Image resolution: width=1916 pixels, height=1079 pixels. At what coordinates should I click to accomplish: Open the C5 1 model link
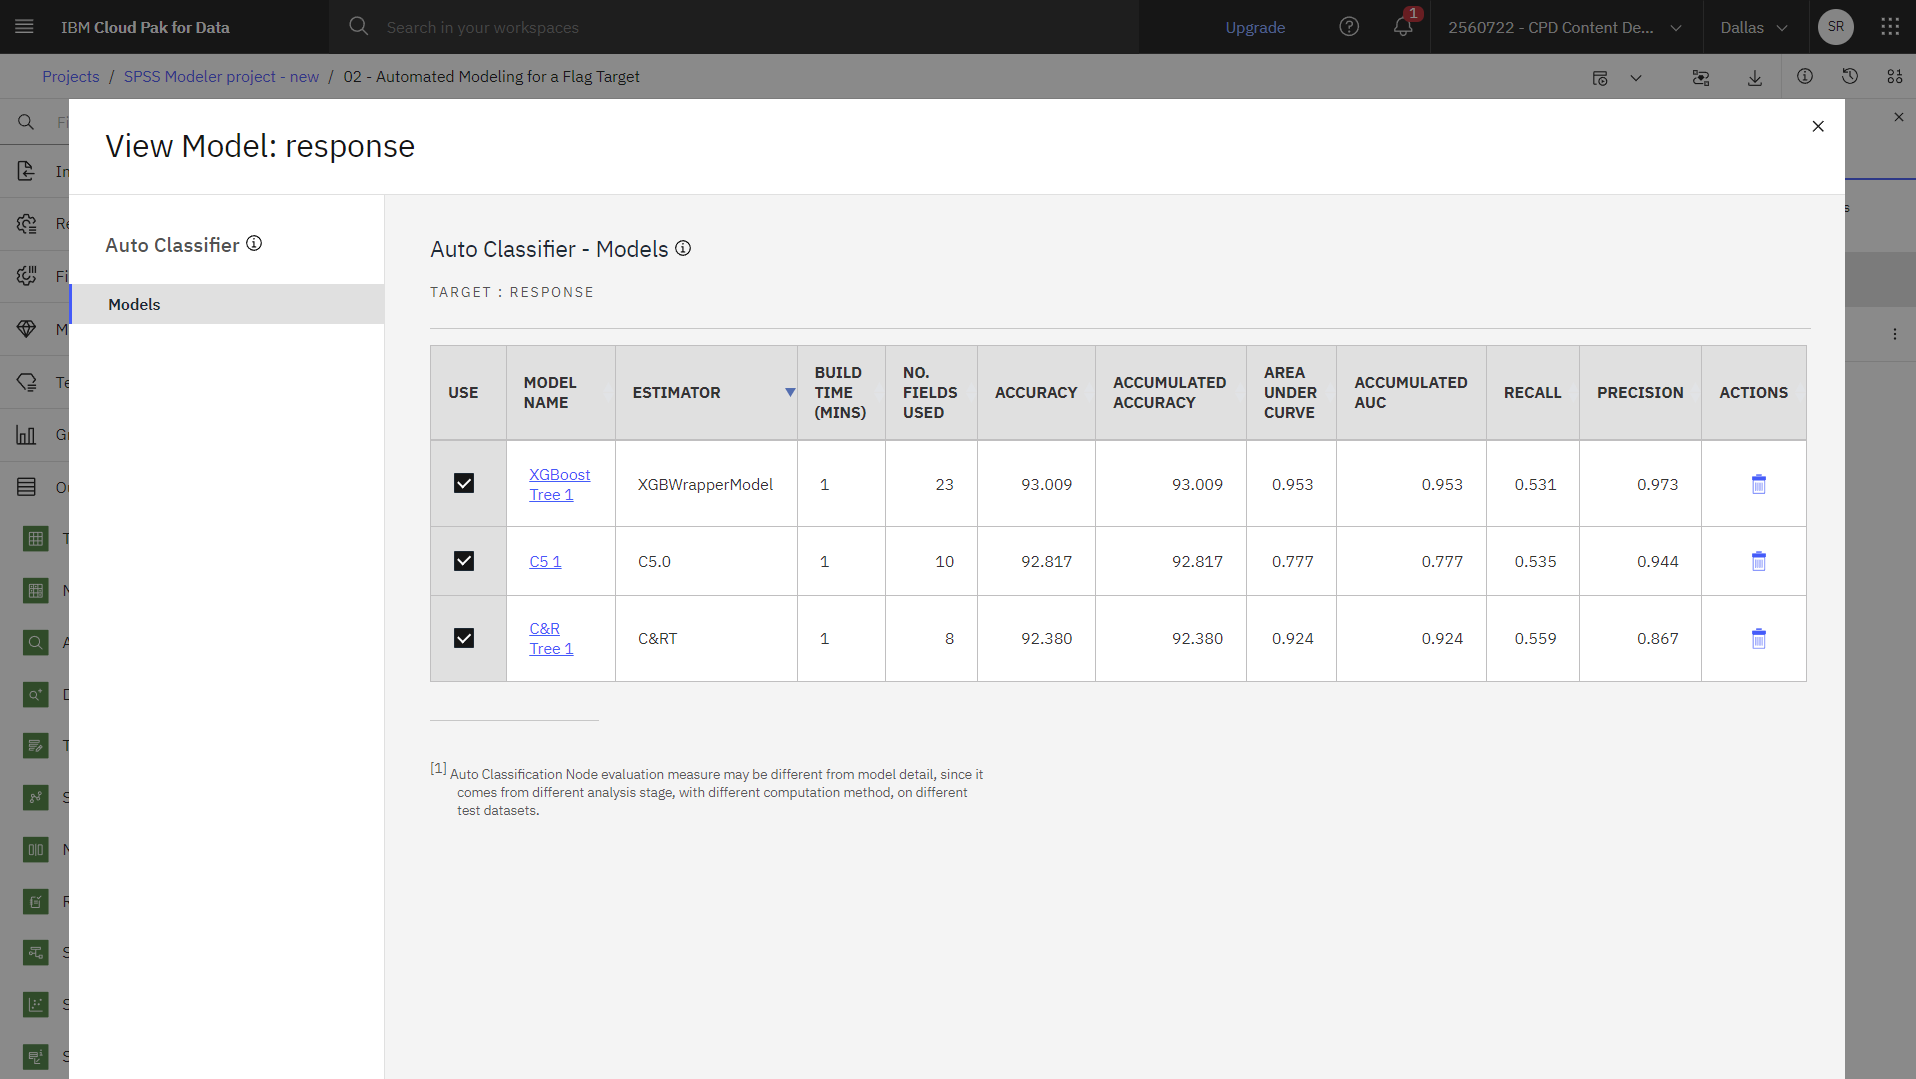point(545,561)
